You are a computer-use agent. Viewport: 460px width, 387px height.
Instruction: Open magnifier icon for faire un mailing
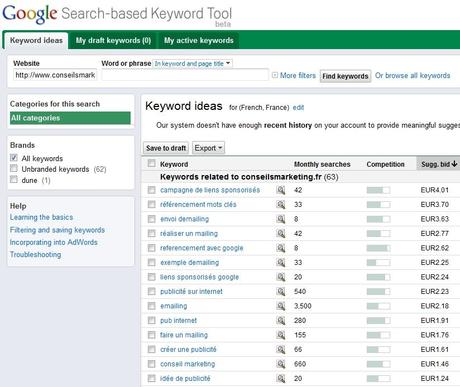281,335
